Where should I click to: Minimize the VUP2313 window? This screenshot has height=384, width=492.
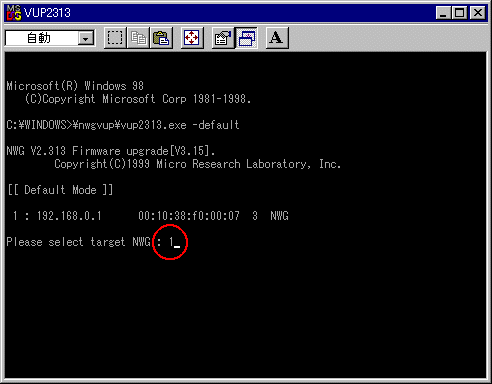click(x=444, y=13)
